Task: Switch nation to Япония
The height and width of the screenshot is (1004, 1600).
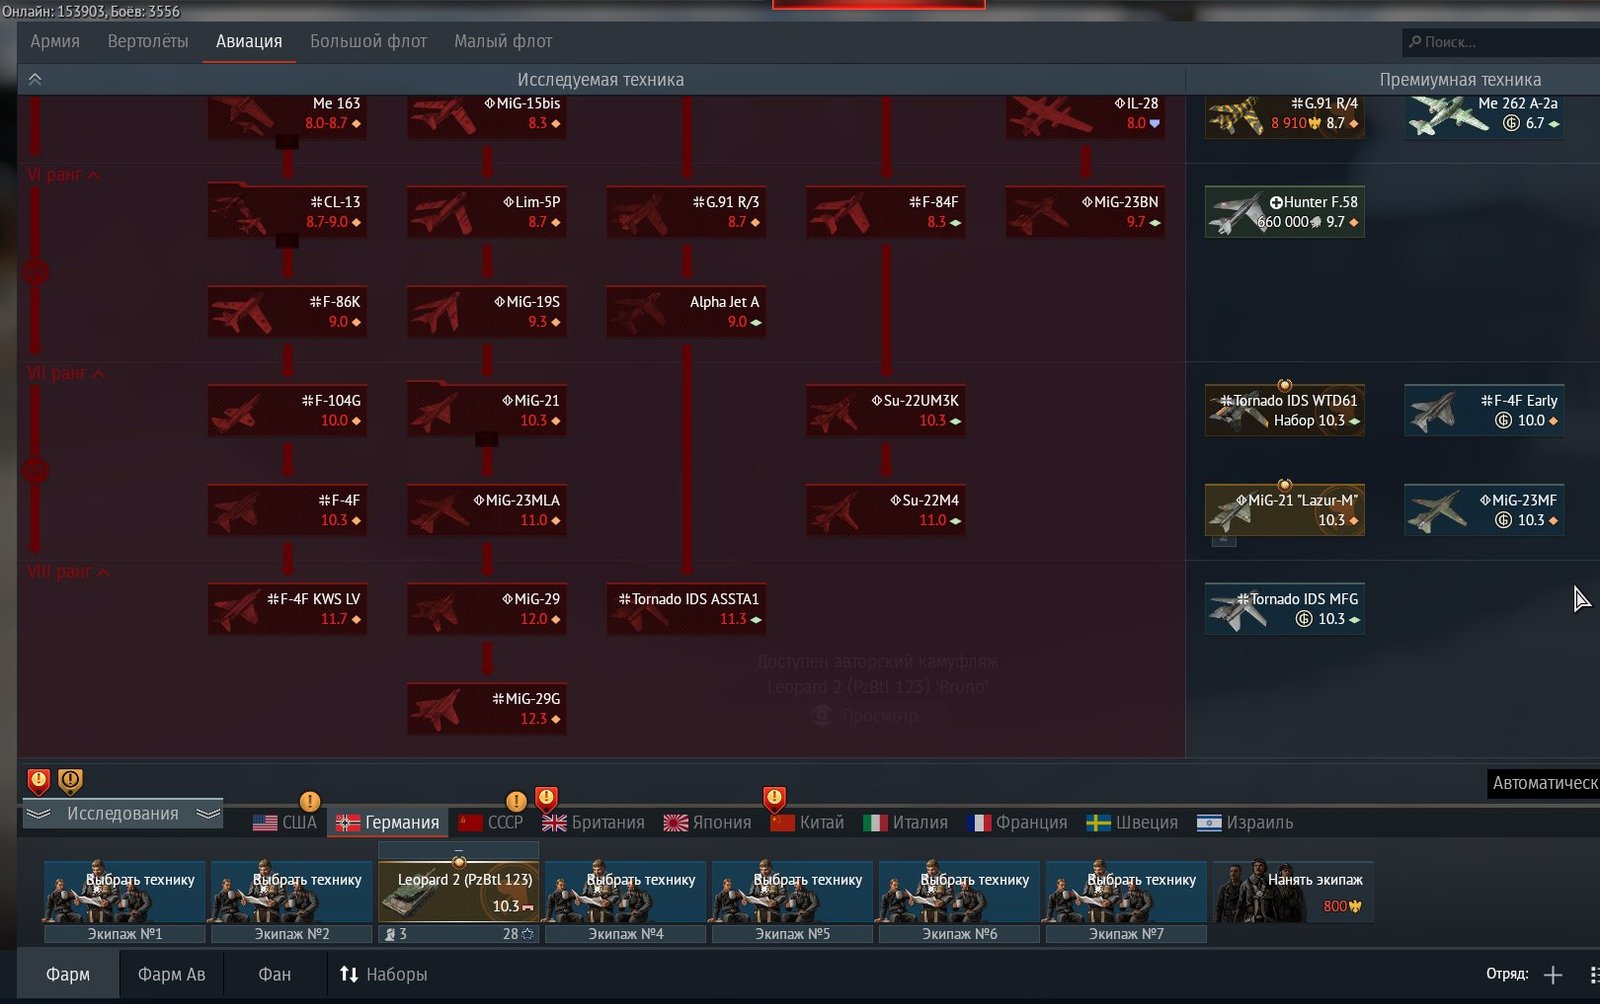Action: 707,822
